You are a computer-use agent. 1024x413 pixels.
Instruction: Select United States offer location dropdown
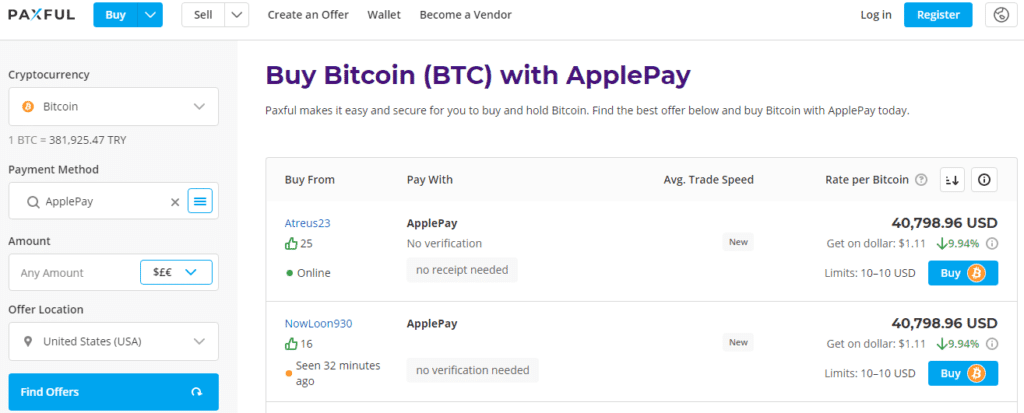tap(113, 342)
